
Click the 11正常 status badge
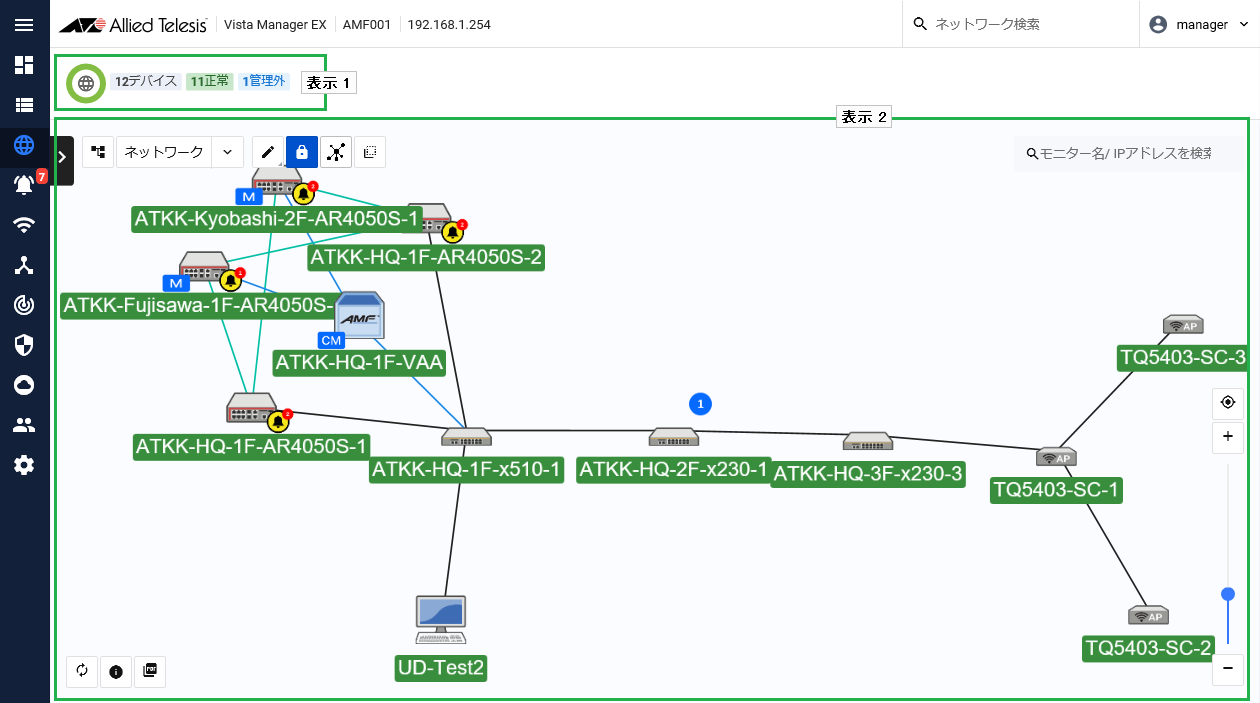pyautogui.click(x=210, y=81)
